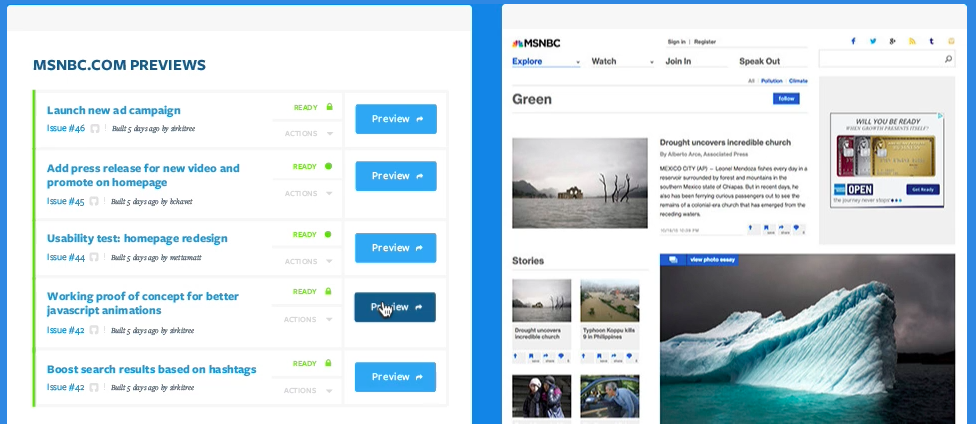Preview the Usability test build
This screenshot has width=976, height=434.
(396, 248)
